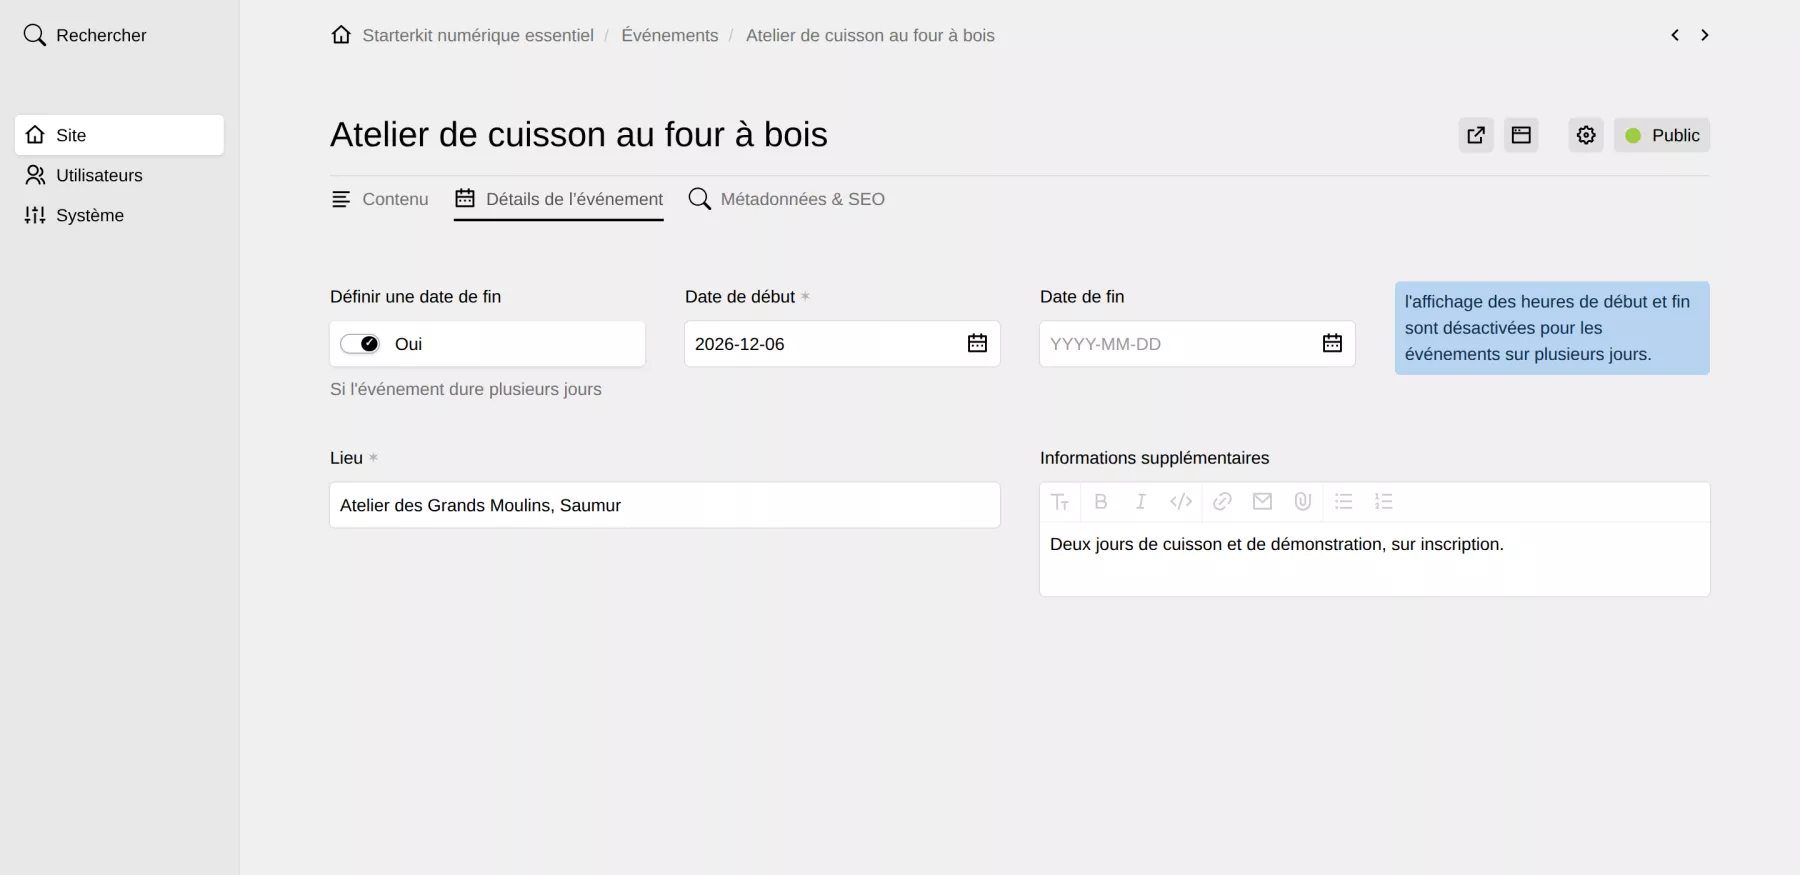Toggle bold formatting
The image size is (1800, 875).
1101,502
